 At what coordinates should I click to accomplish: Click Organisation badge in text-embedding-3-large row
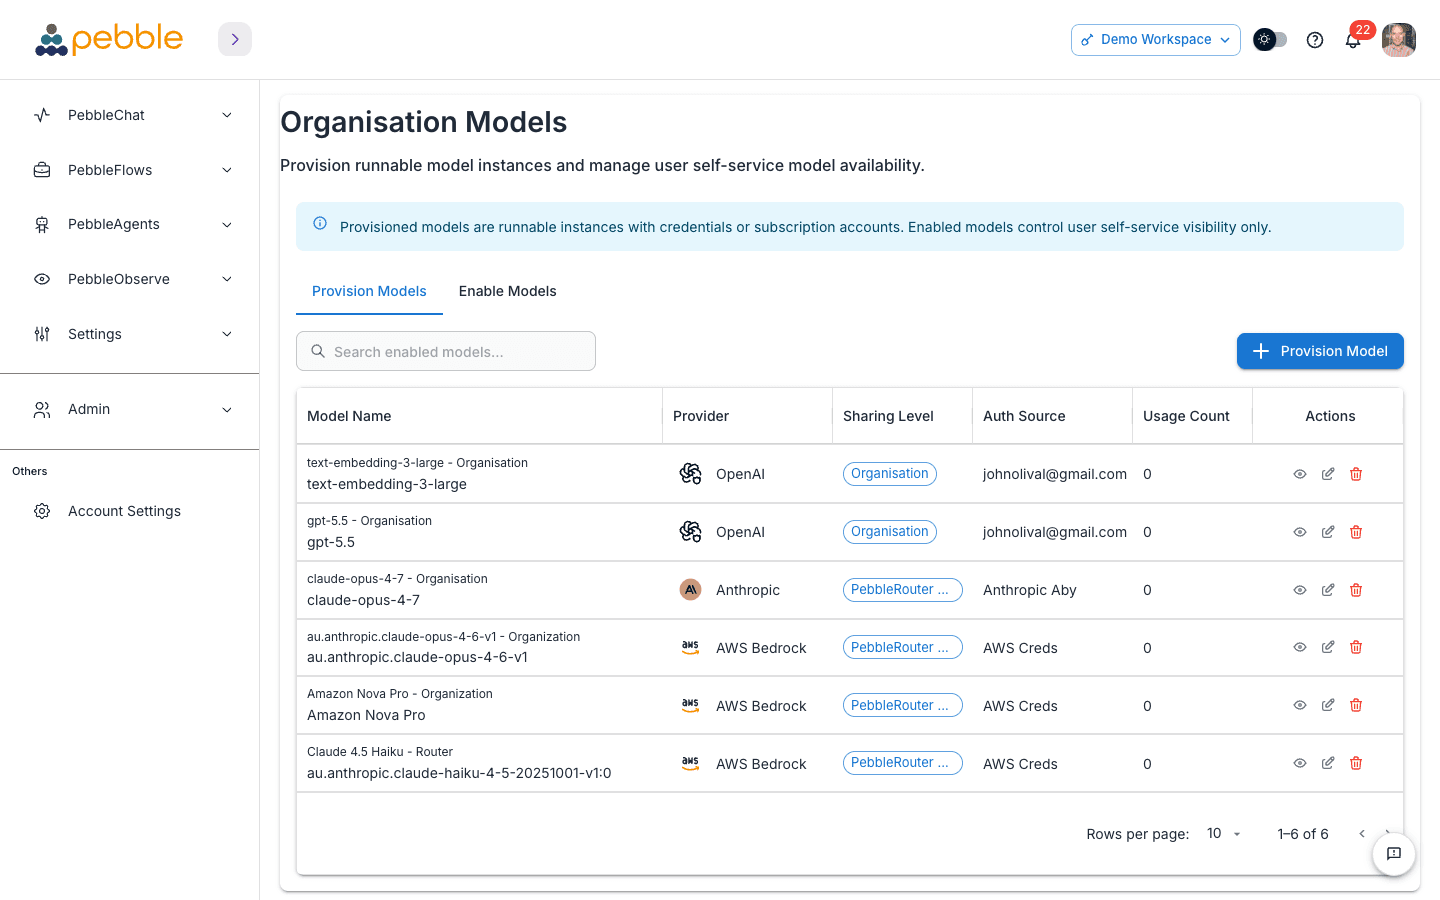click(890, 474)
